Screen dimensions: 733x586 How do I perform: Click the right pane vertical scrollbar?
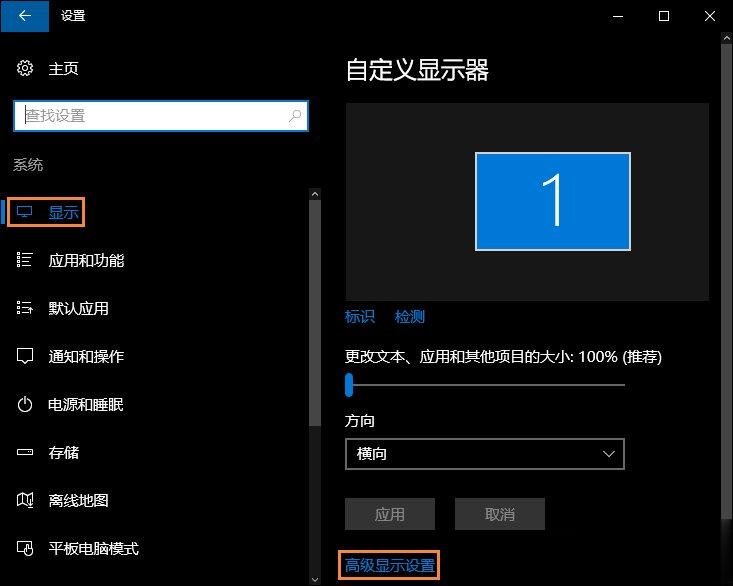click(726, 281)
